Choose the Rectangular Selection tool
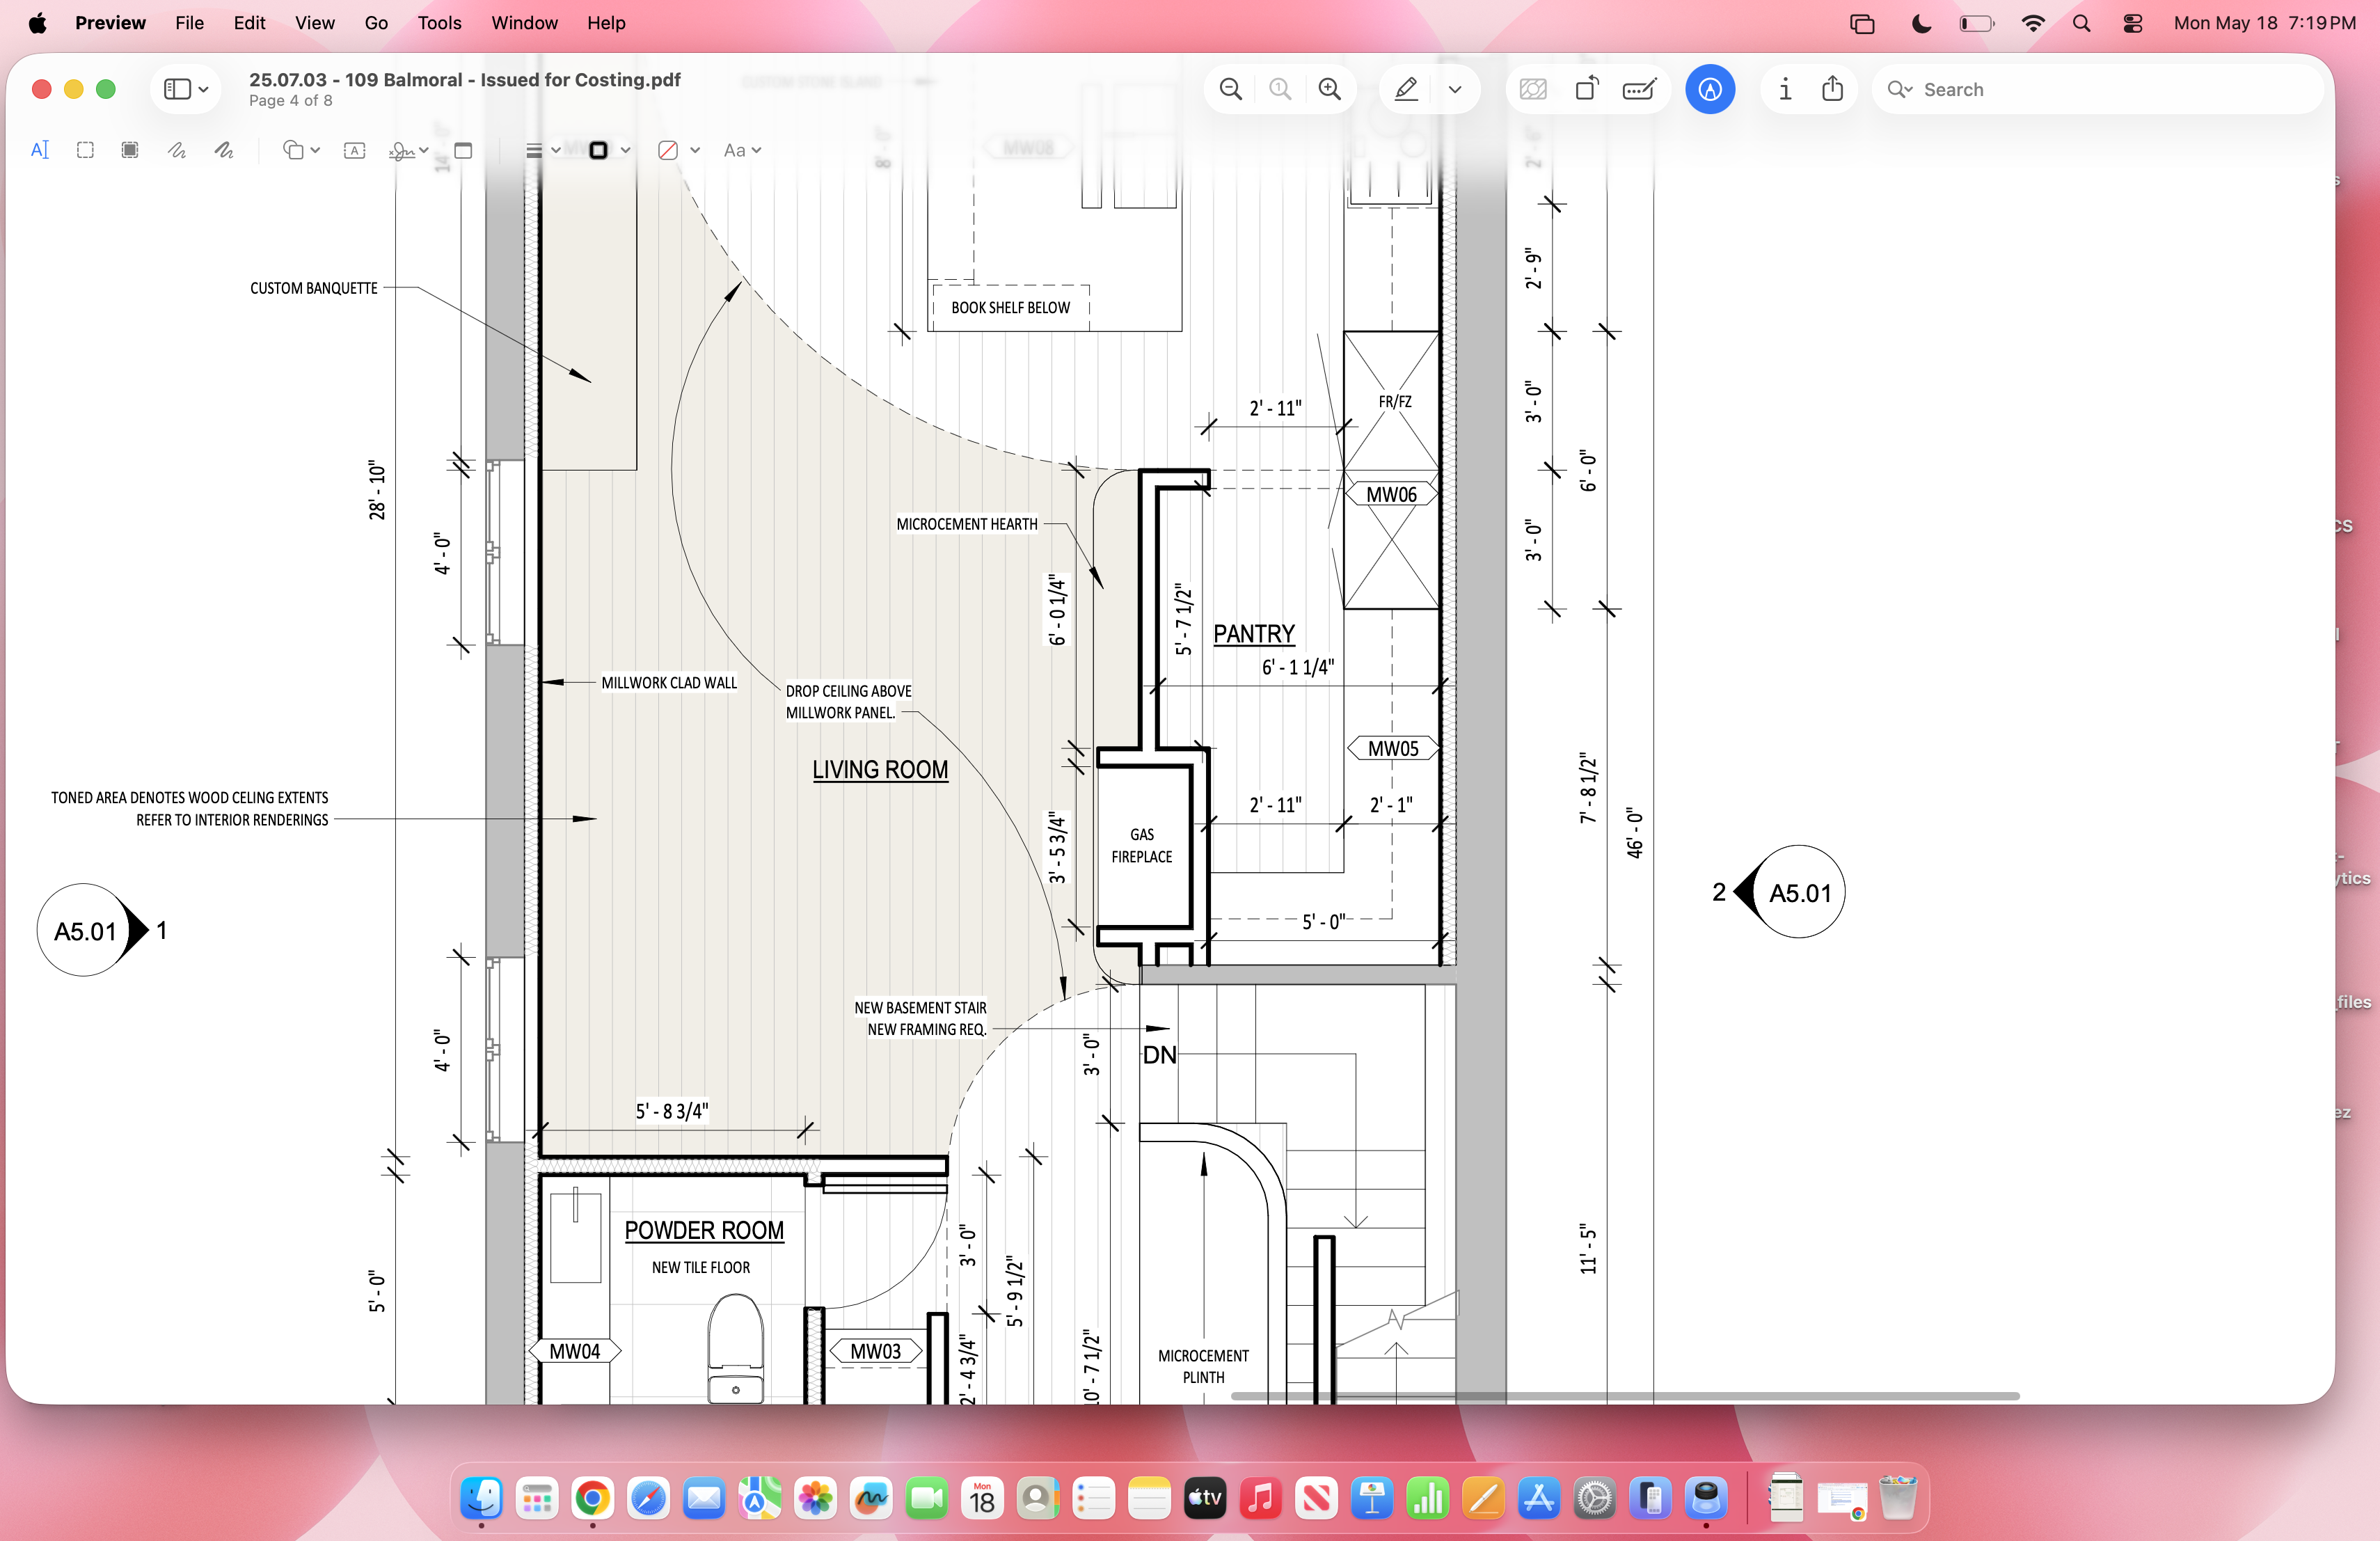 coord(85,150)
